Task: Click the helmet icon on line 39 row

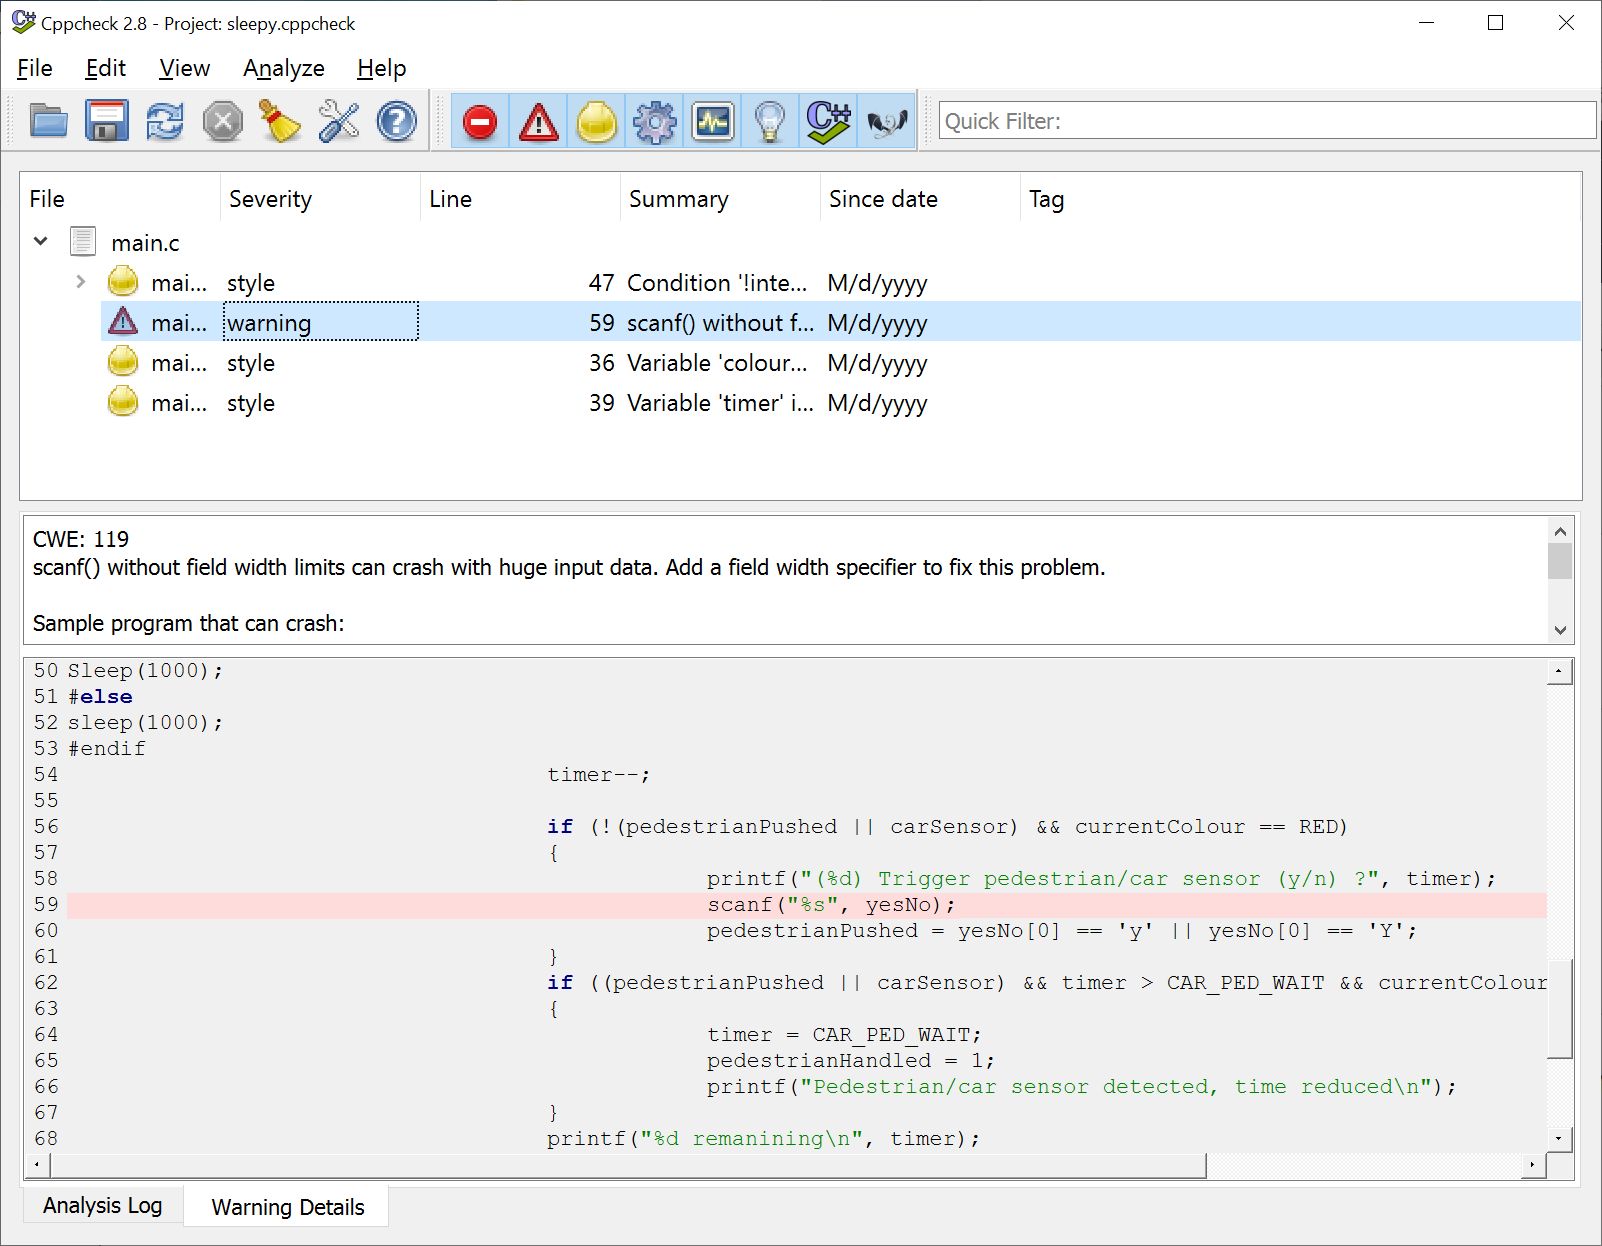Action: pyautogui.click(x=123, y=402)
